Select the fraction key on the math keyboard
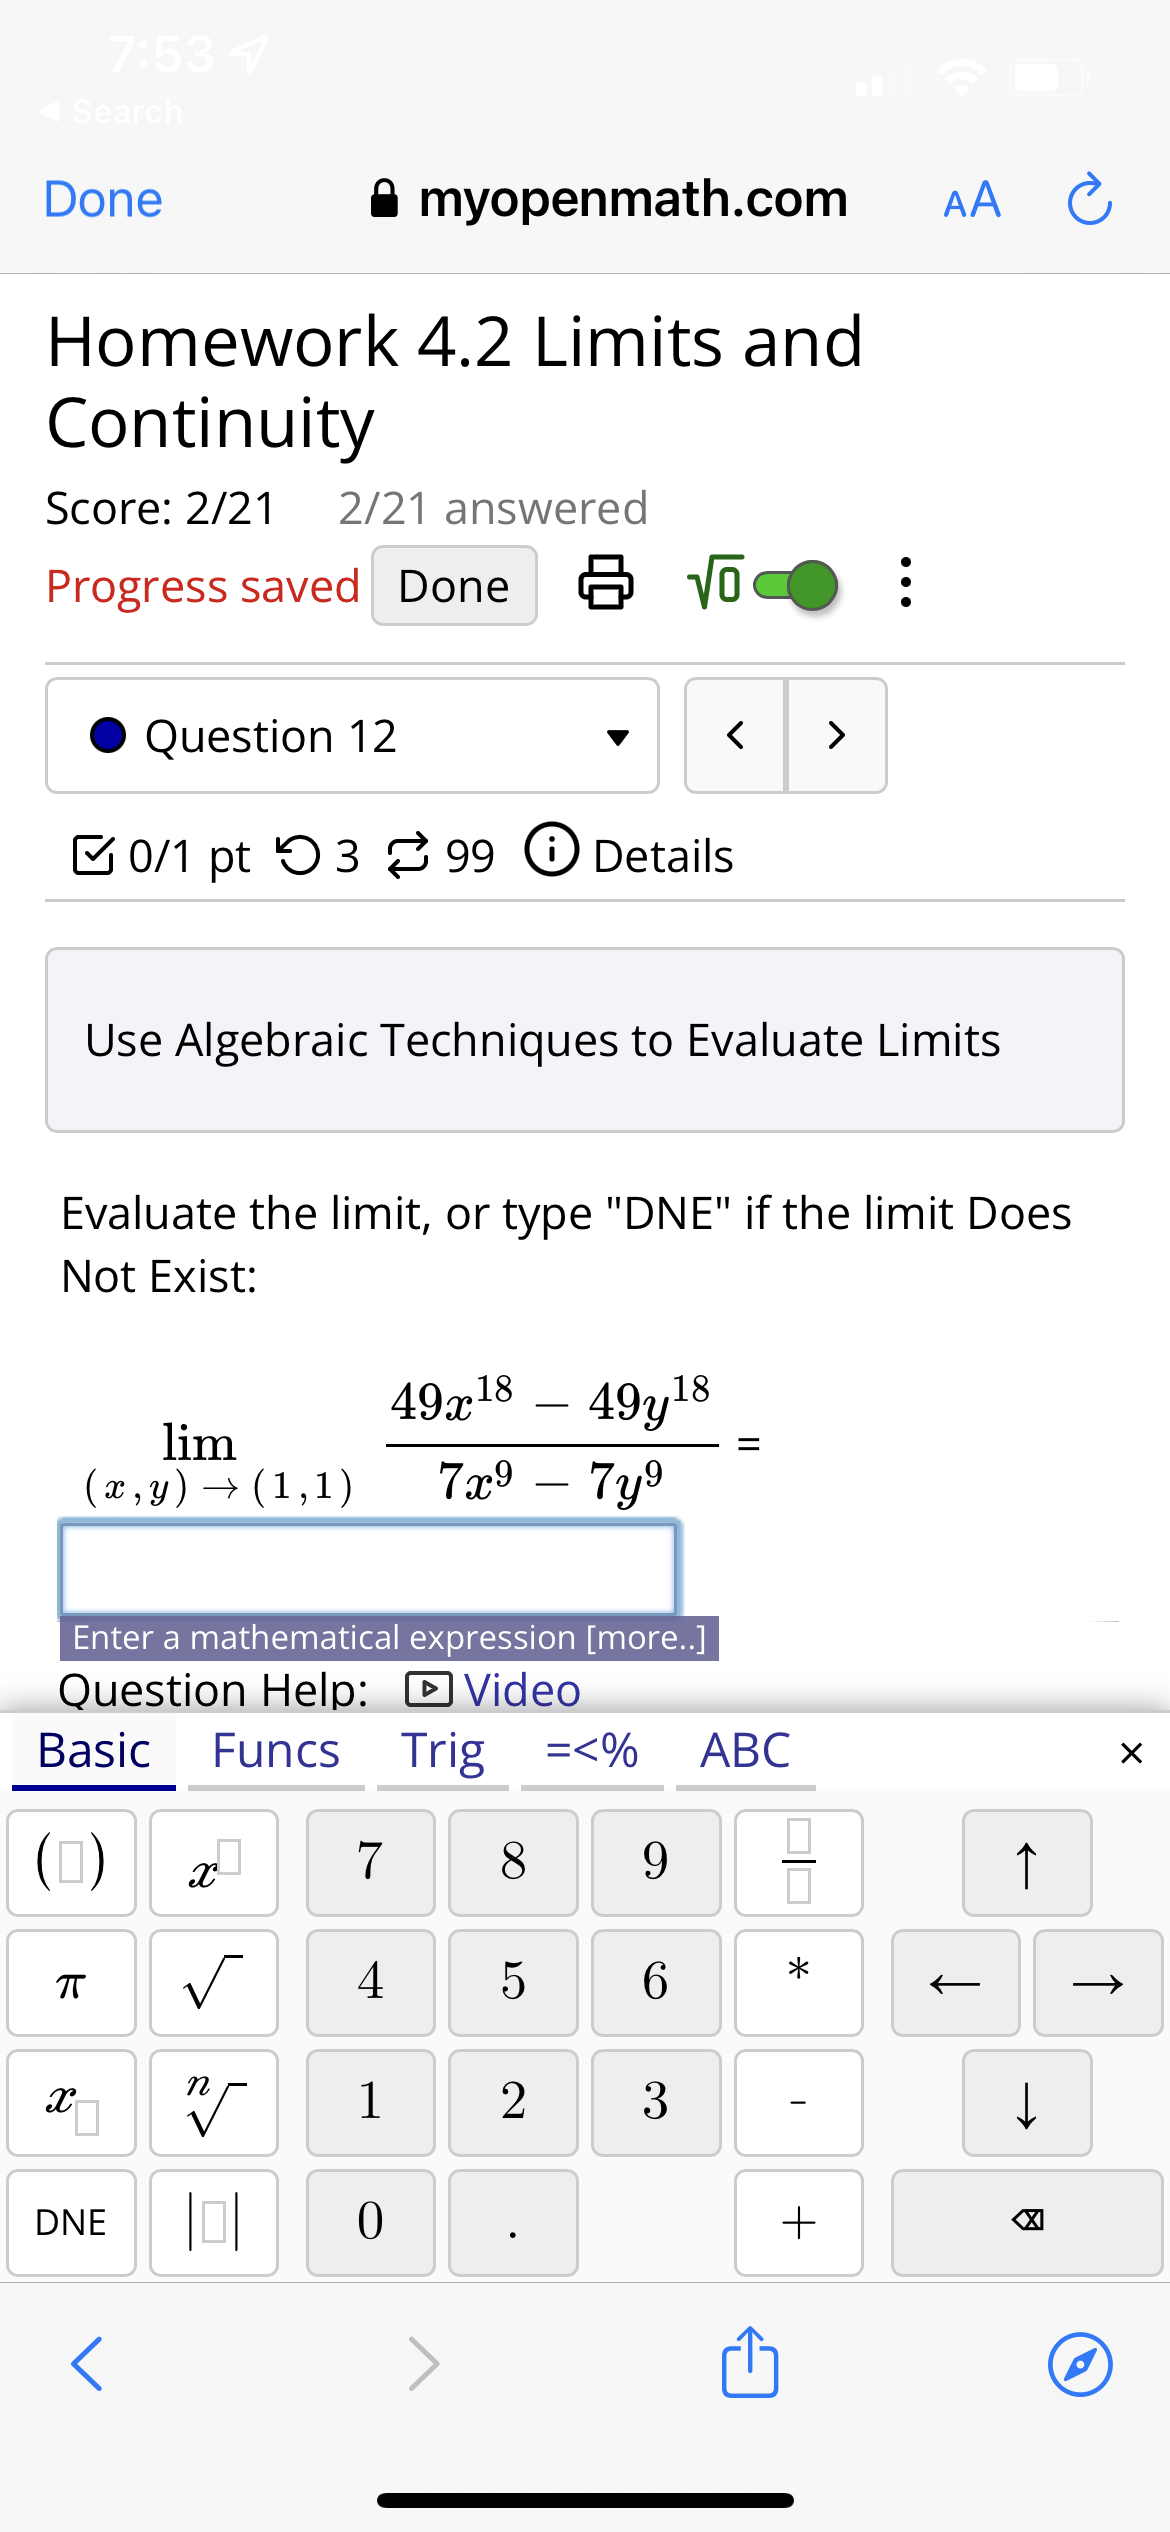1170x2532 pixels. [x=798, y=1861]
